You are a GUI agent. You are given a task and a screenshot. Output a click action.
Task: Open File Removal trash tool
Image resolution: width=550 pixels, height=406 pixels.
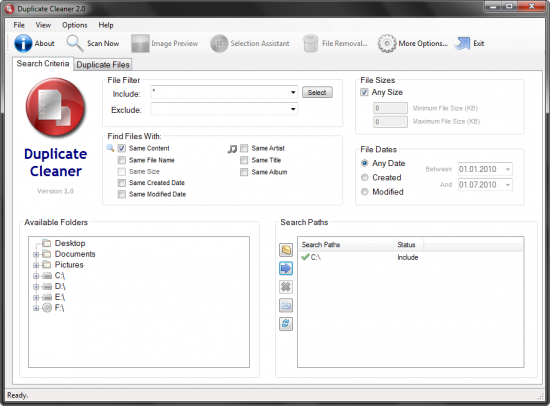click(x=310, y=44)
